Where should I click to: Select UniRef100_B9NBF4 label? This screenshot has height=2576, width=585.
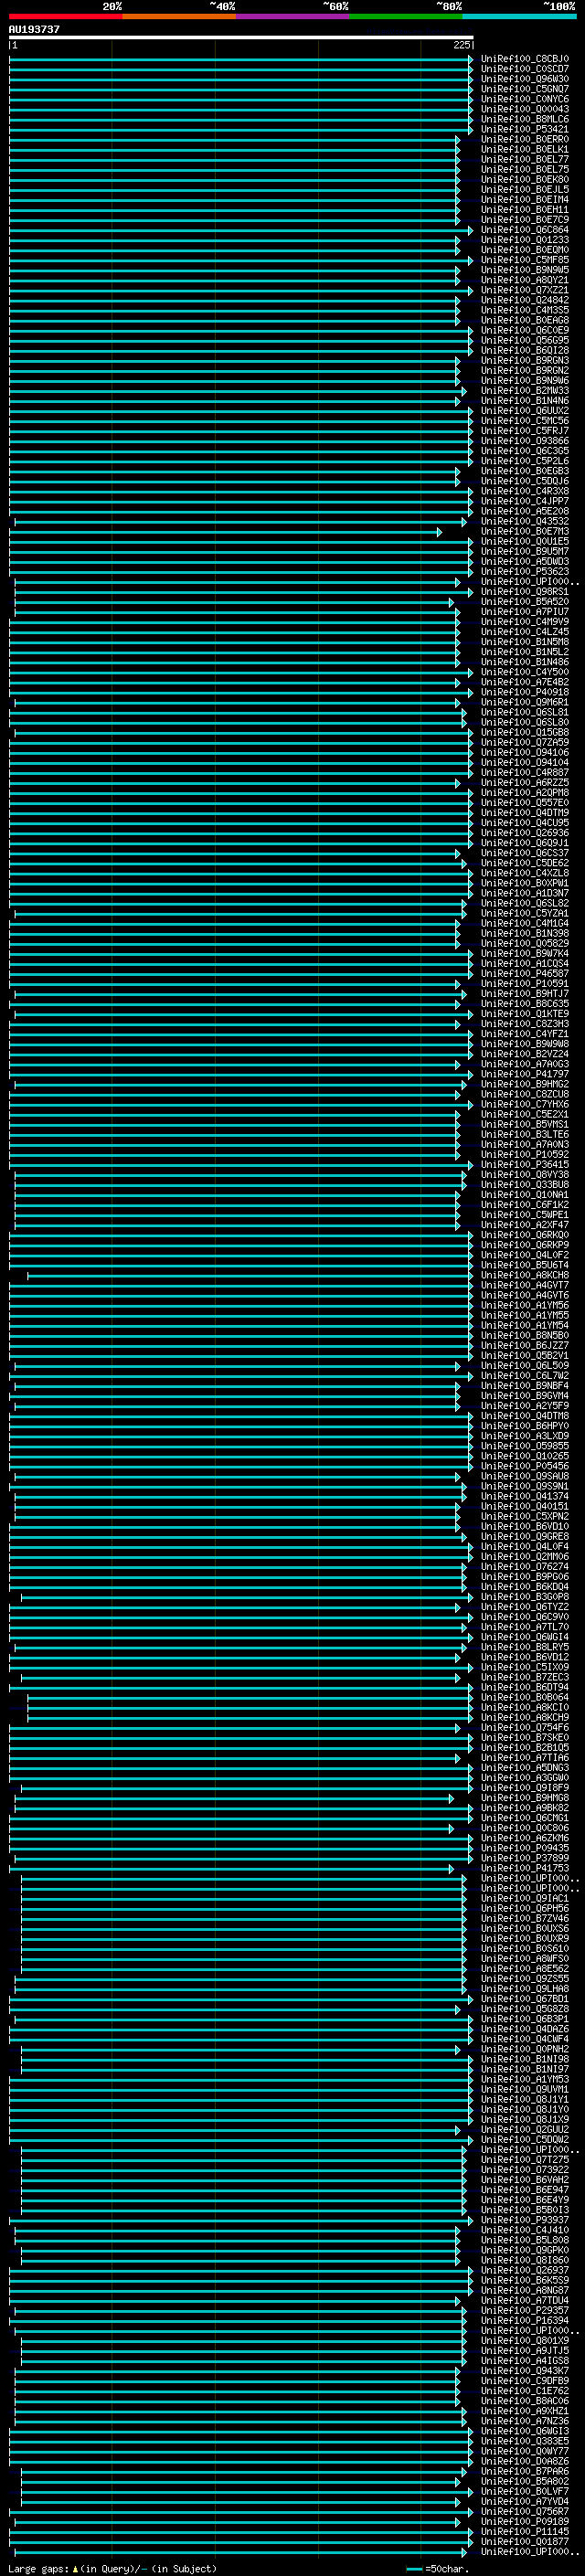point(525,1386)
